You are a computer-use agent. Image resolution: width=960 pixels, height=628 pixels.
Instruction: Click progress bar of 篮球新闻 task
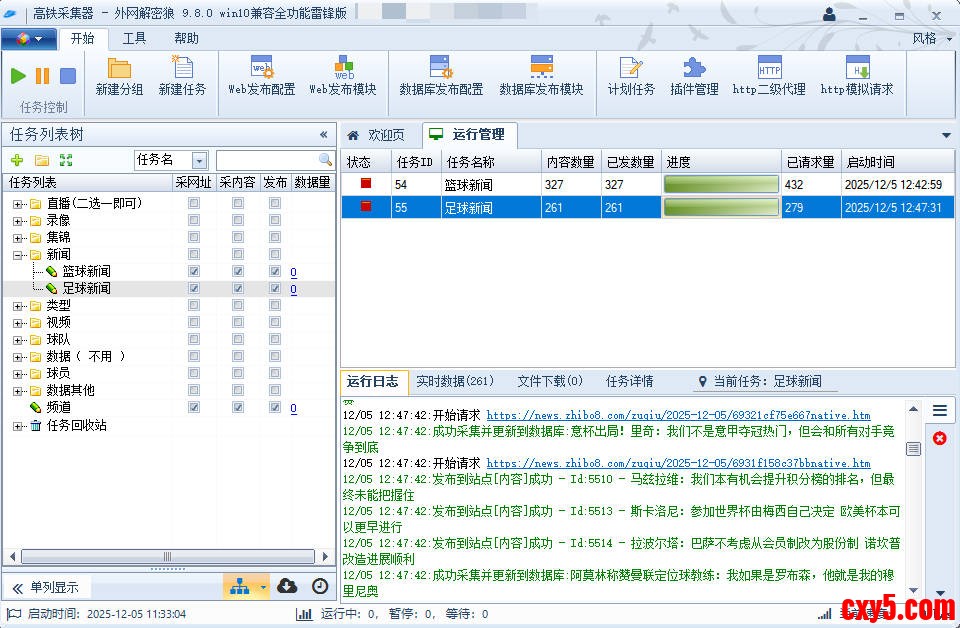(x=720, y=184)
